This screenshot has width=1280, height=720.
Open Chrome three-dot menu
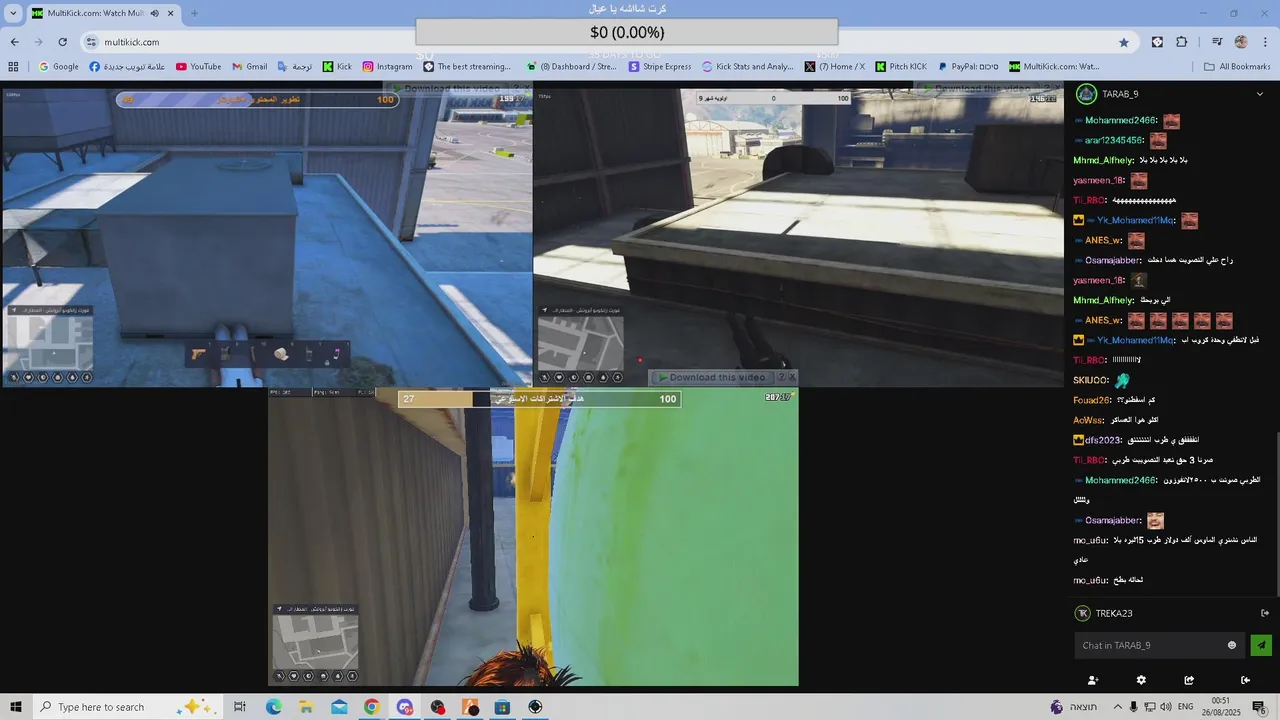point(1266,42)
